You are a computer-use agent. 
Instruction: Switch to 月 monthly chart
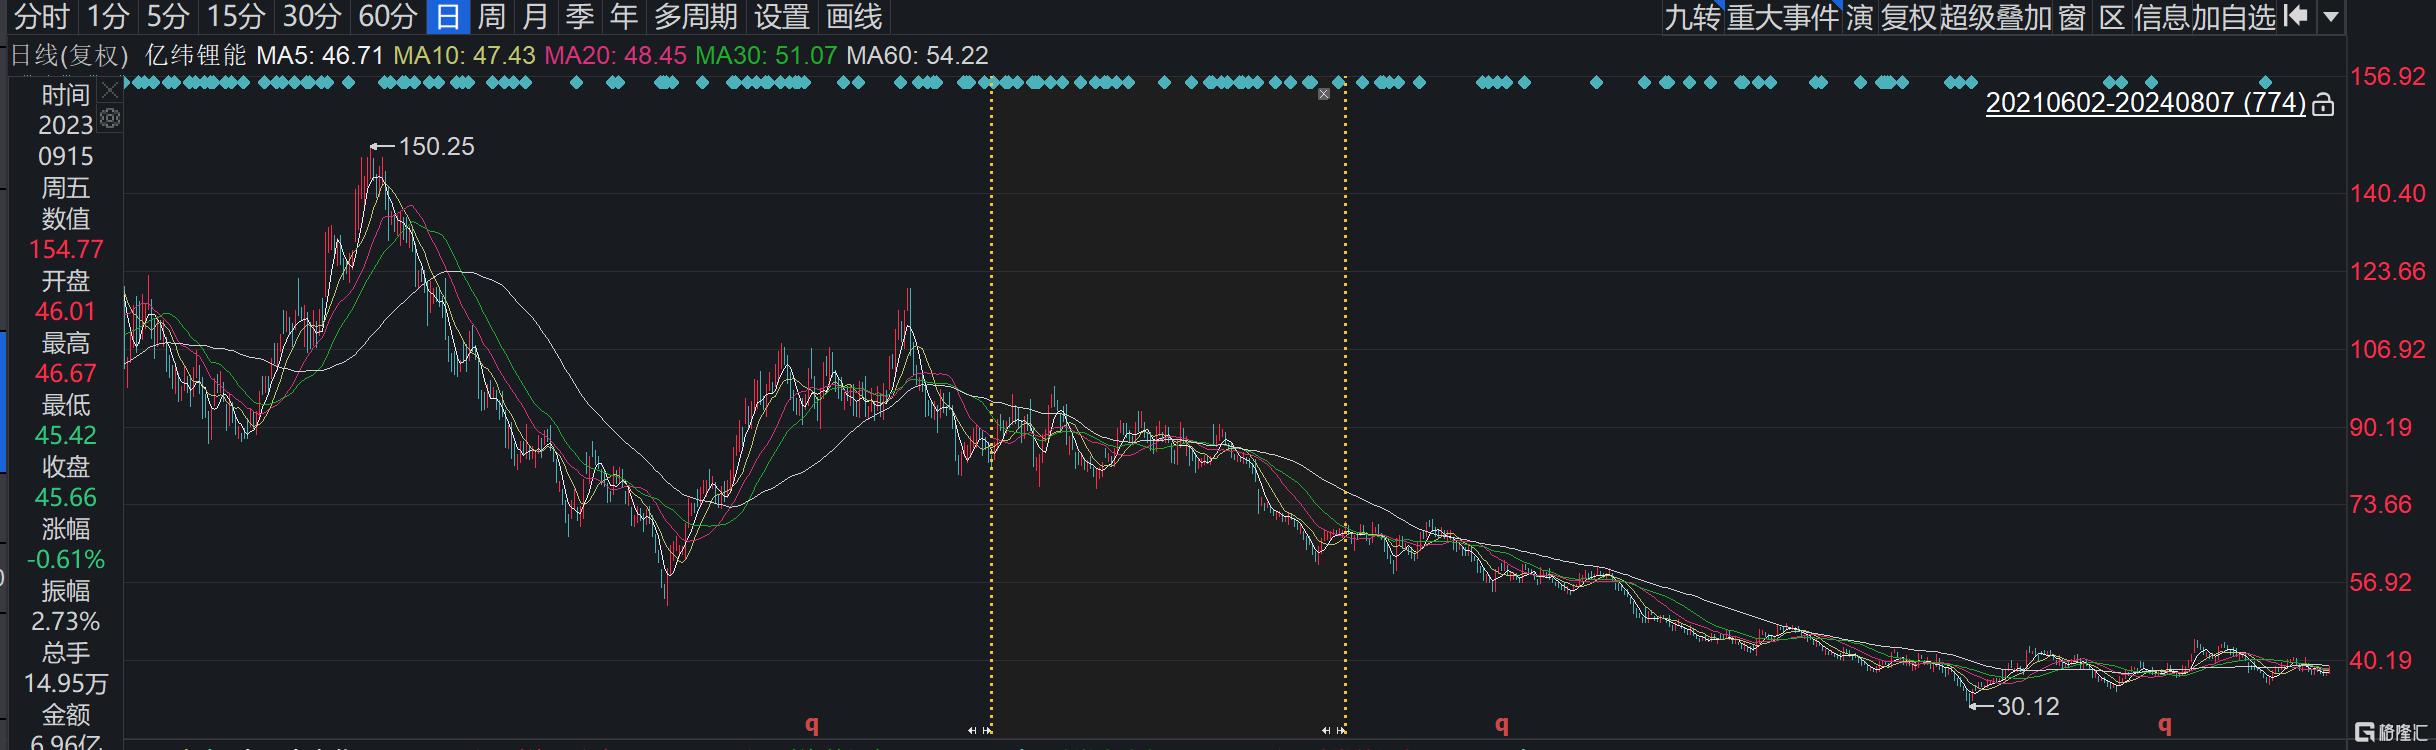click(535, 16)
